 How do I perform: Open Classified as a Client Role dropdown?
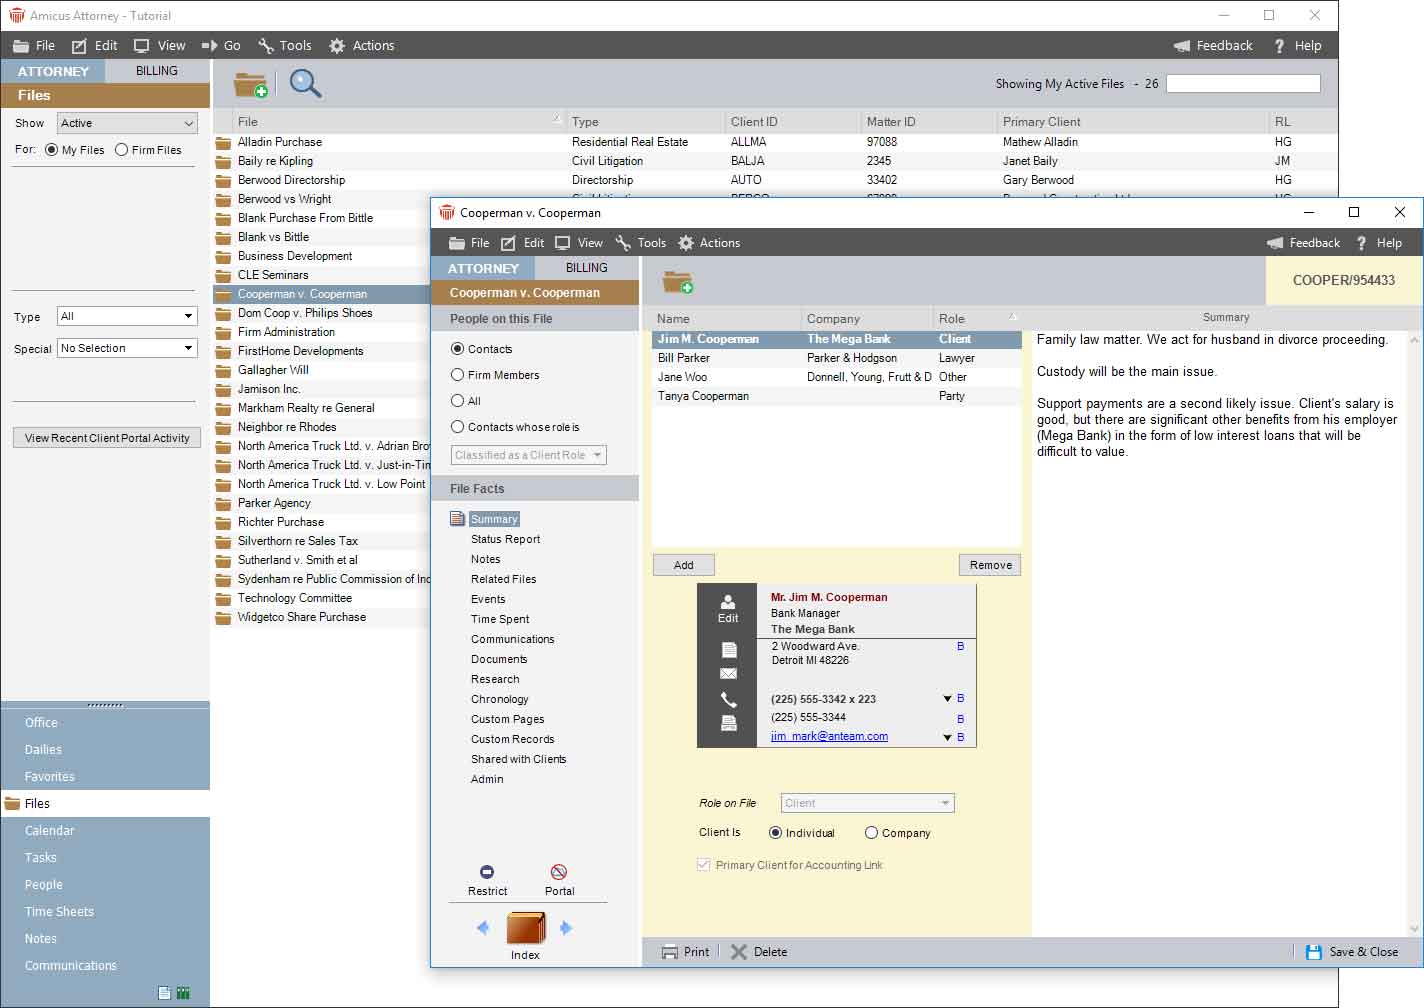click(x=529, y=455)
